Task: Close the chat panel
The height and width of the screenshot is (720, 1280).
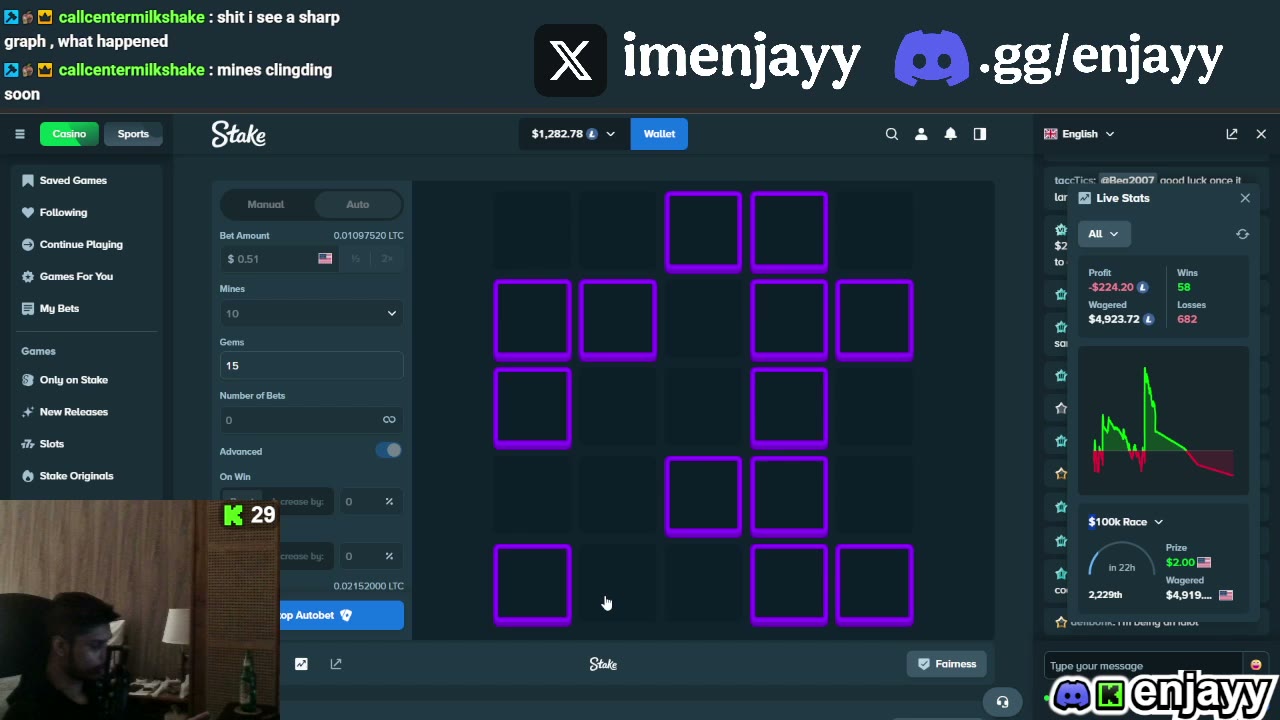Action: click(x=1261, y=134)
